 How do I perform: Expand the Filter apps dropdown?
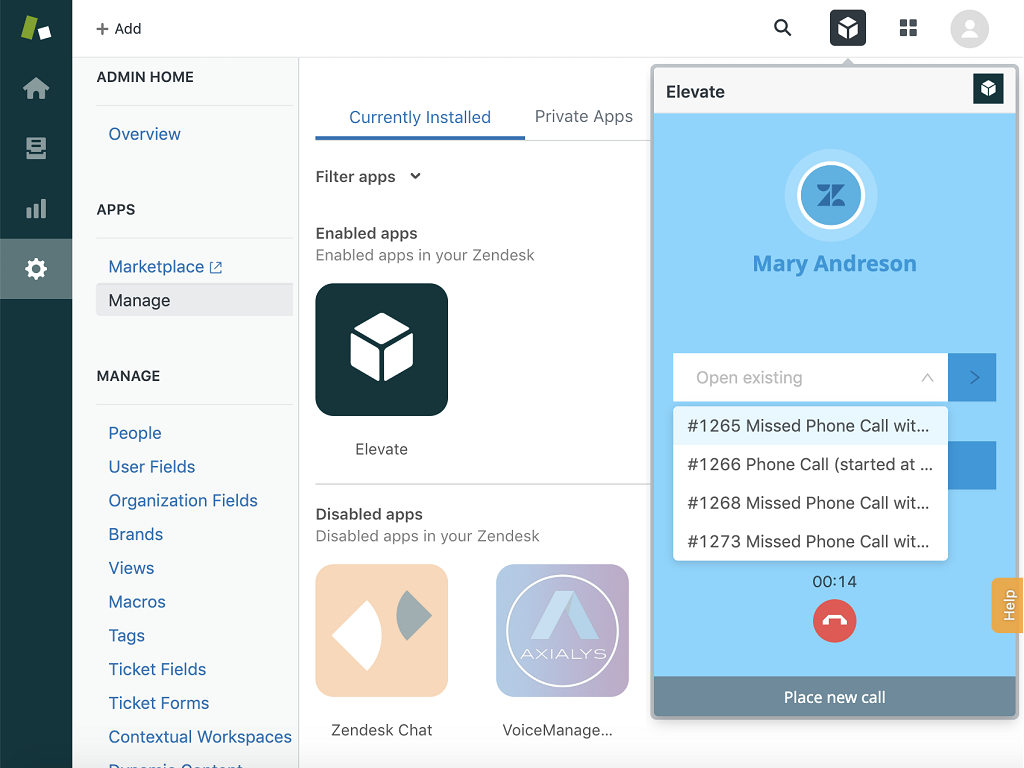(x=368, y=177)
